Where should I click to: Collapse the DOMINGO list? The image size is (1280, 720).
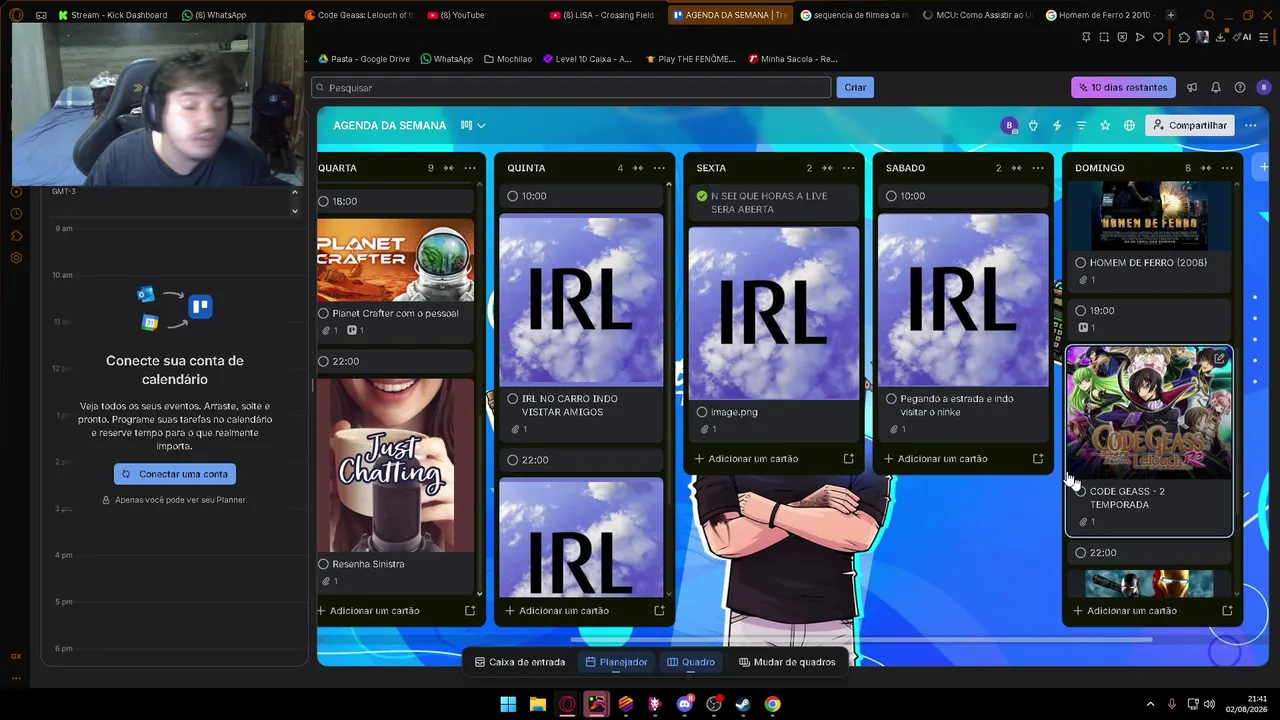pyautogui.click(x=1206, y=168)
